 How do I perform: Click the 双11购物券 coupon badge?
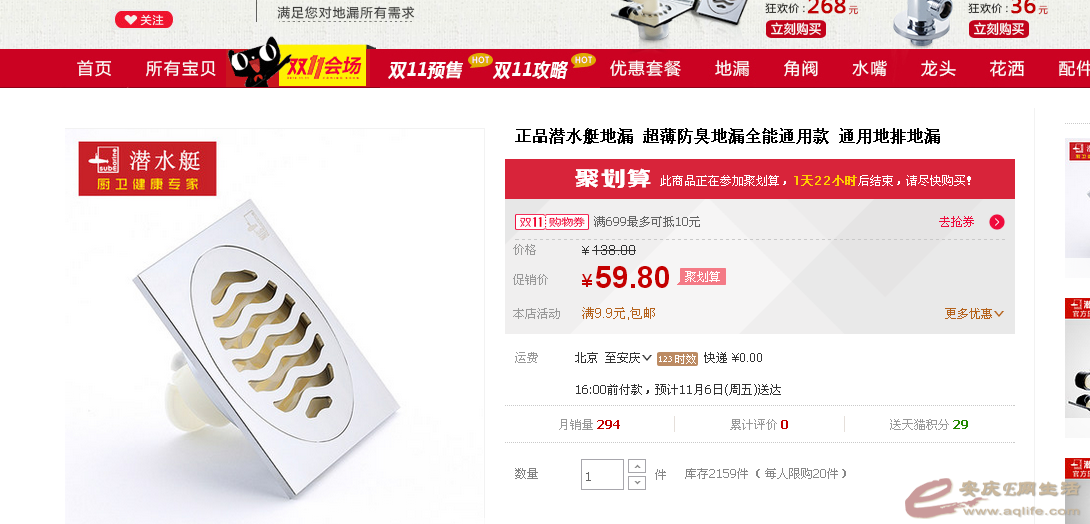tap(552, 222)
